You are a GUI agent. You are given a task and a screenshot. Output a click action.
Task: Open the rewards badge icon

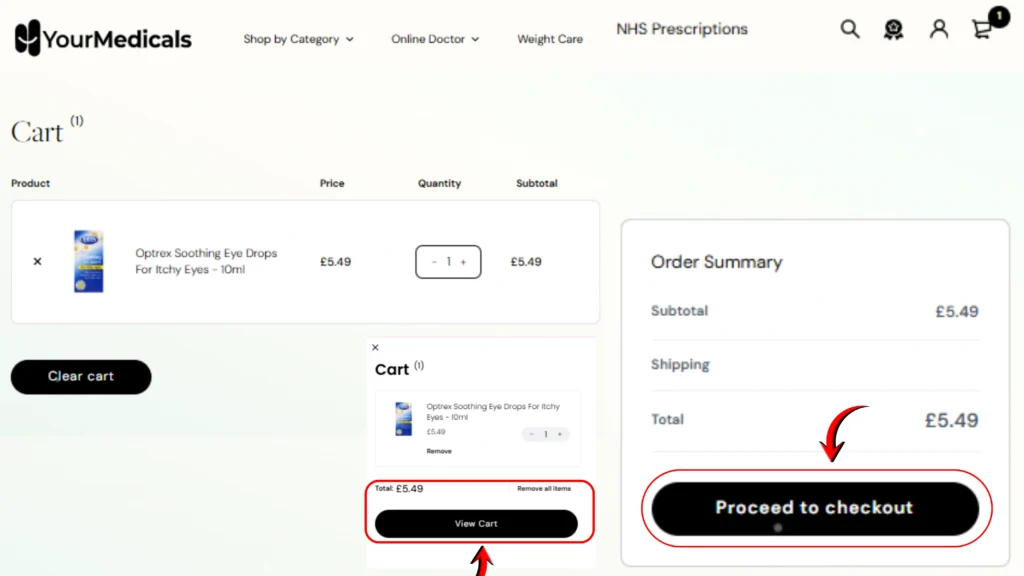894,30
